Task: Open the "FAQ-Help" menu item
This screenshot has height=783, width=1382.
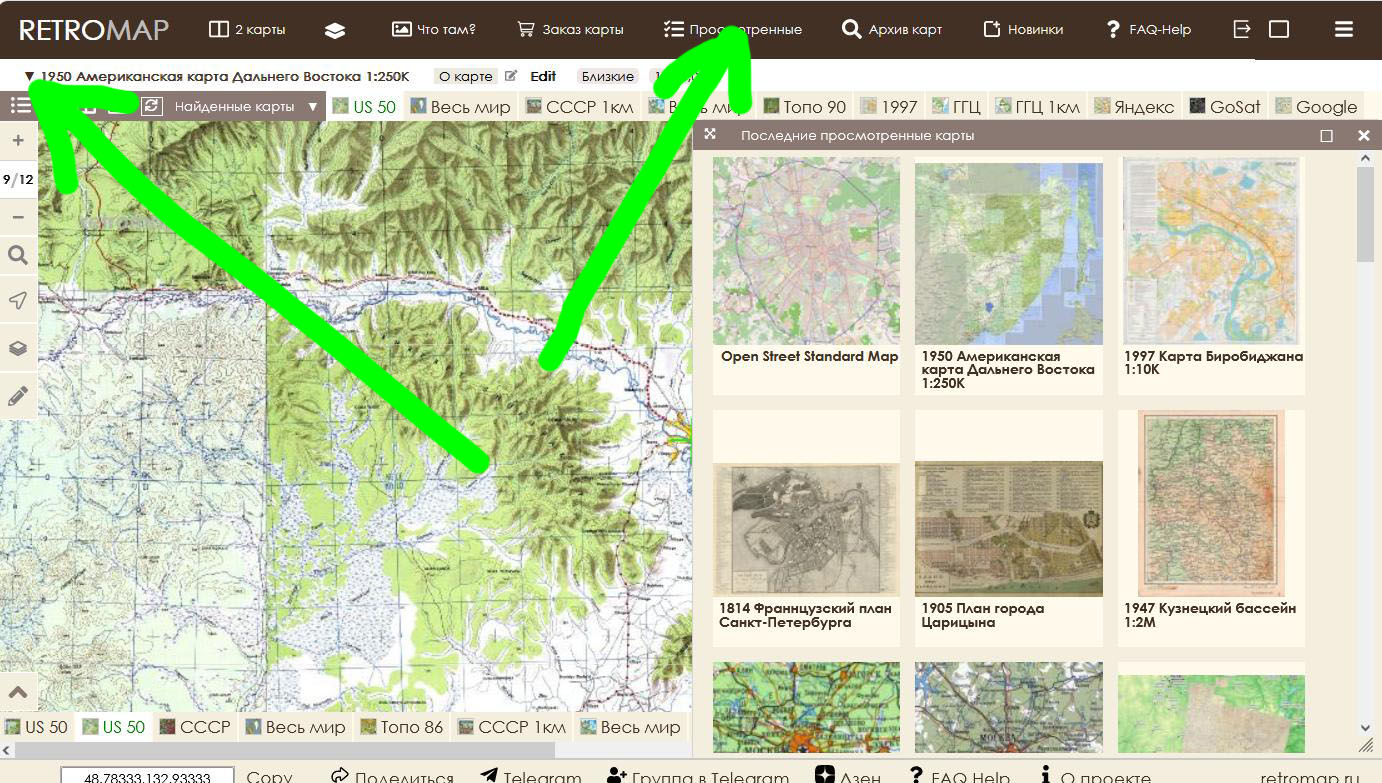Action: (x=1148, y=29)
